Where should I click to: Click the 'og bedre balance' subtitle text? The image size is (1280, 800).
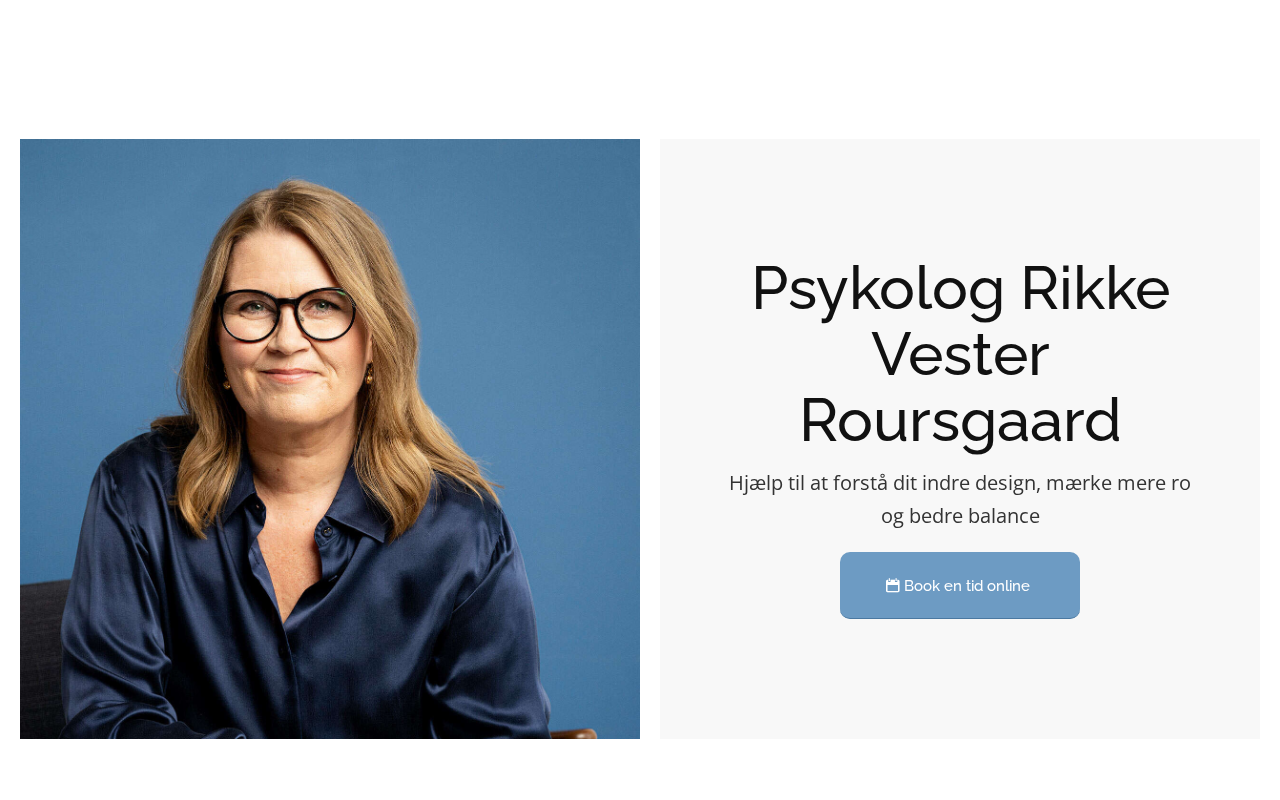pyautogui.click(x=960, y=516)
